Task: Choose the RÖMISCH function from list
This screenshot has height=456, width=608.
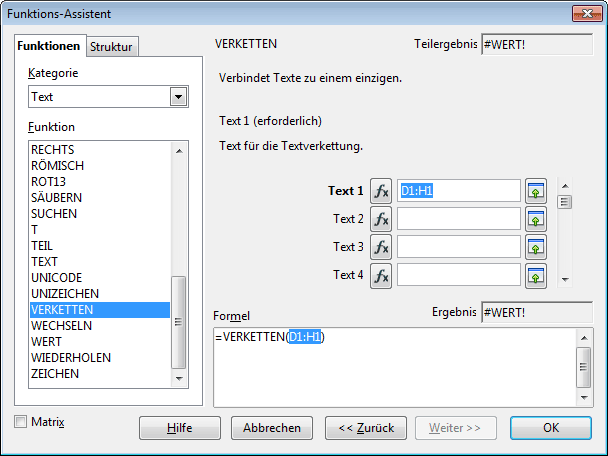Action: tap(58, 166)
